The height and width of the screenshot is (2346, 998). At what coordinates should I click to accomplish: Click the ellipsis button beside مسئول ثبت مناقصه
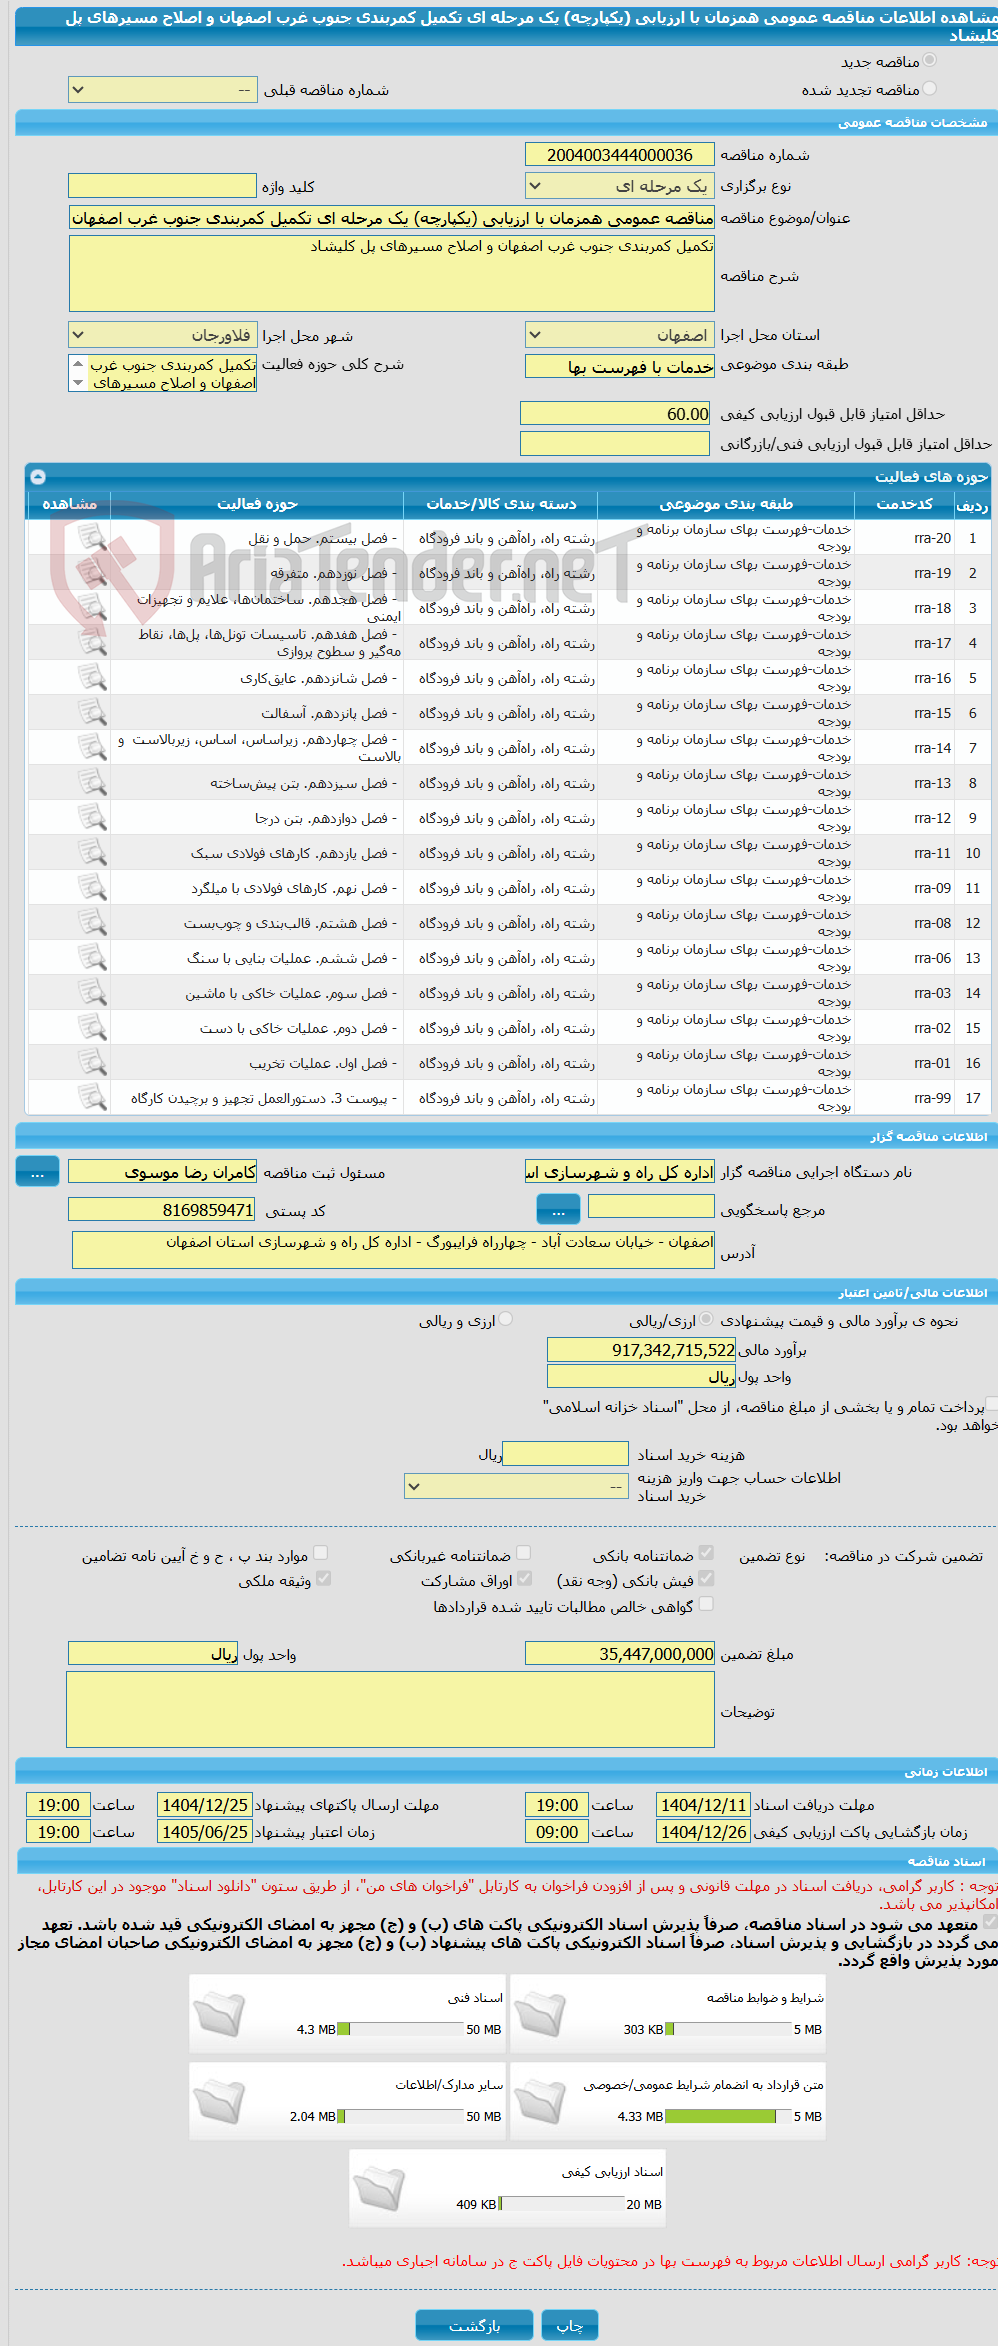click(x=38, y=1172)
